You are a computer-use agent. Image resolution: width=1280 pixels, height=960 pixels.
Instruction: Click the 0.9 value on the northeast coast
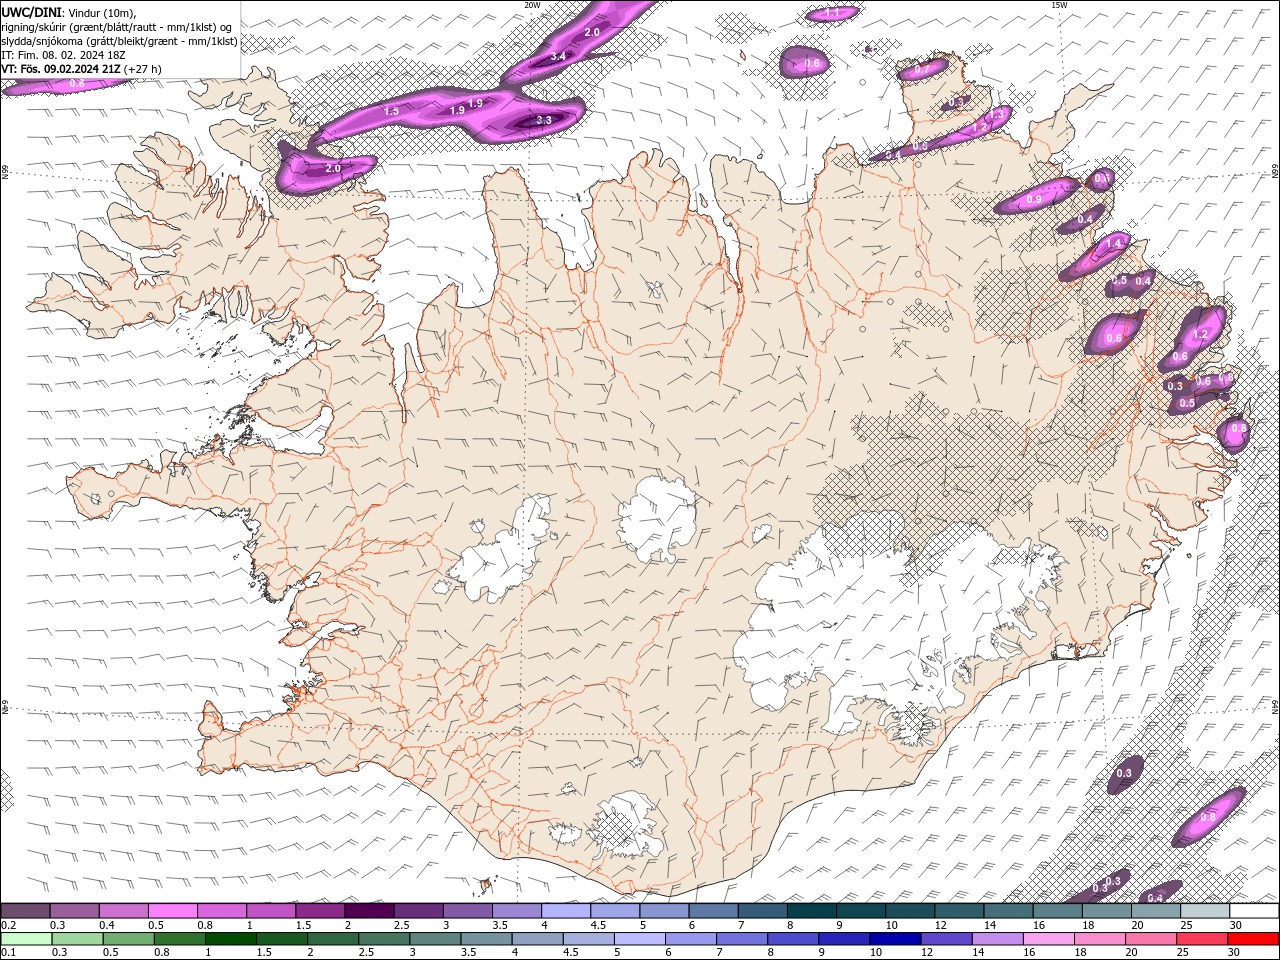[1034, 200]
